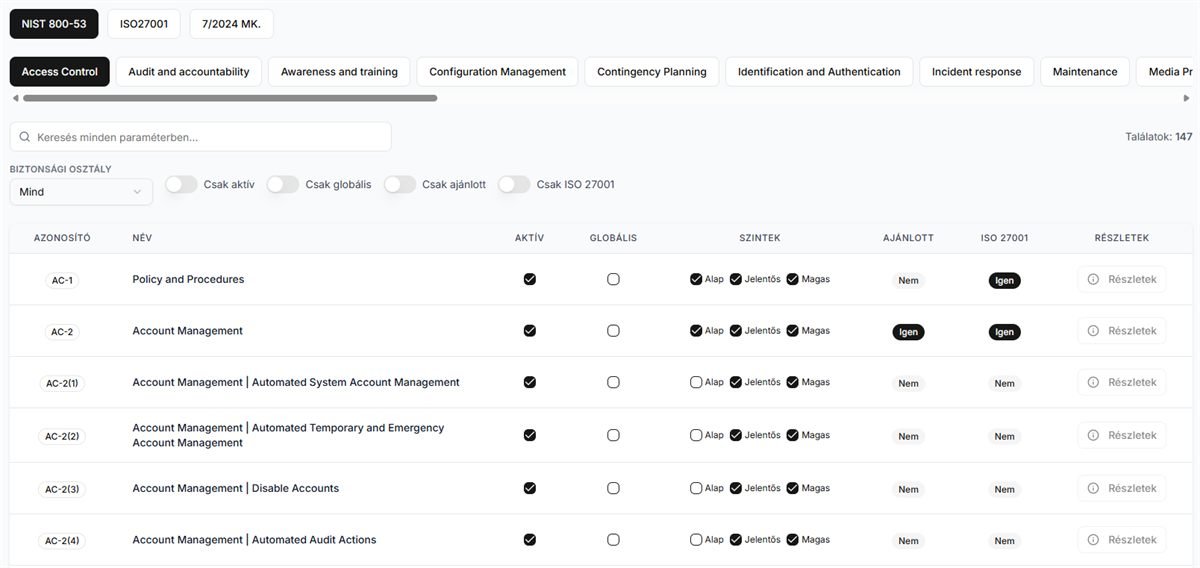
Task: Open Részletek for Account Management AC-2
Action: [x=1121, y=331]
